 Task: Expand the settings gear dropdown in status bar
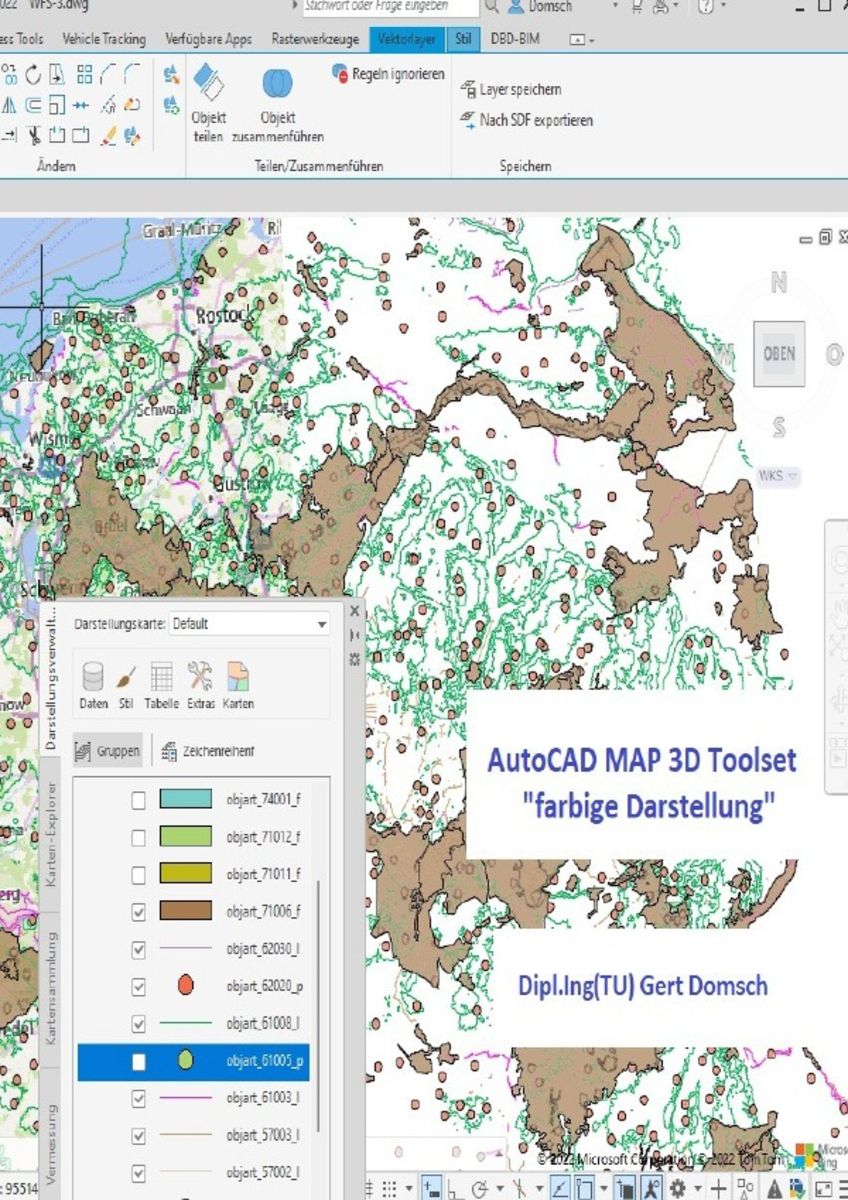(x=697, y=1189)
